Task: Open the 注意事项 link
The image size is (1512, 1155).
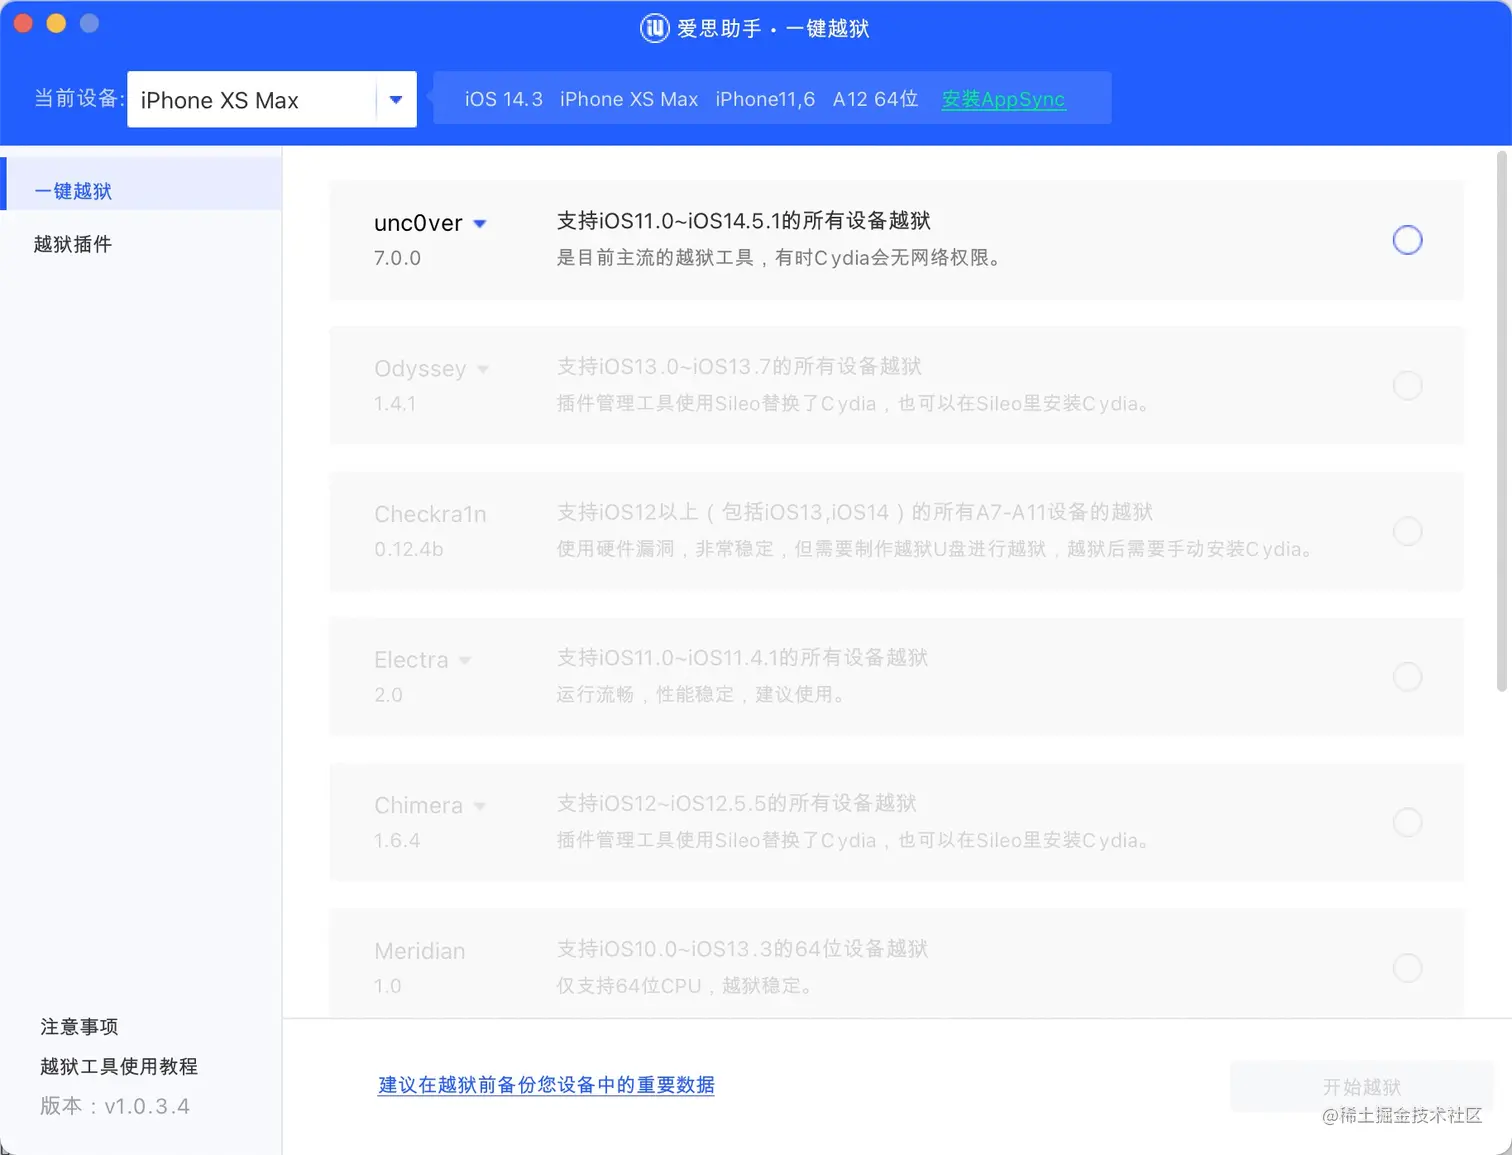Action: (x=79, y=1027)
